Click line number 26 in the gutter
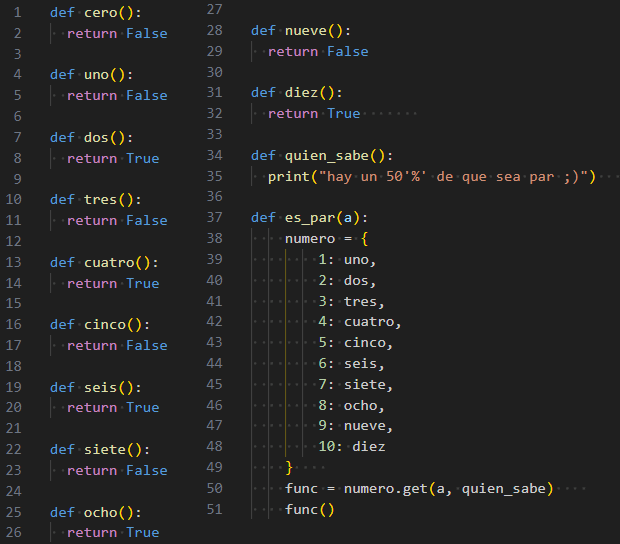620x544 pixels. pos(13,533)
